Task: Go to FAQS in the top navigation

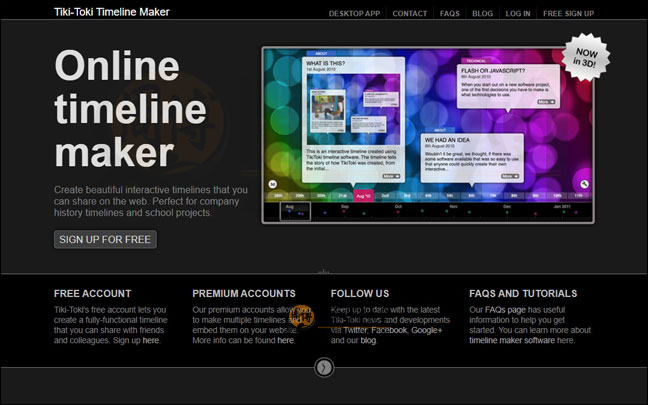Action: pos(450,14)
